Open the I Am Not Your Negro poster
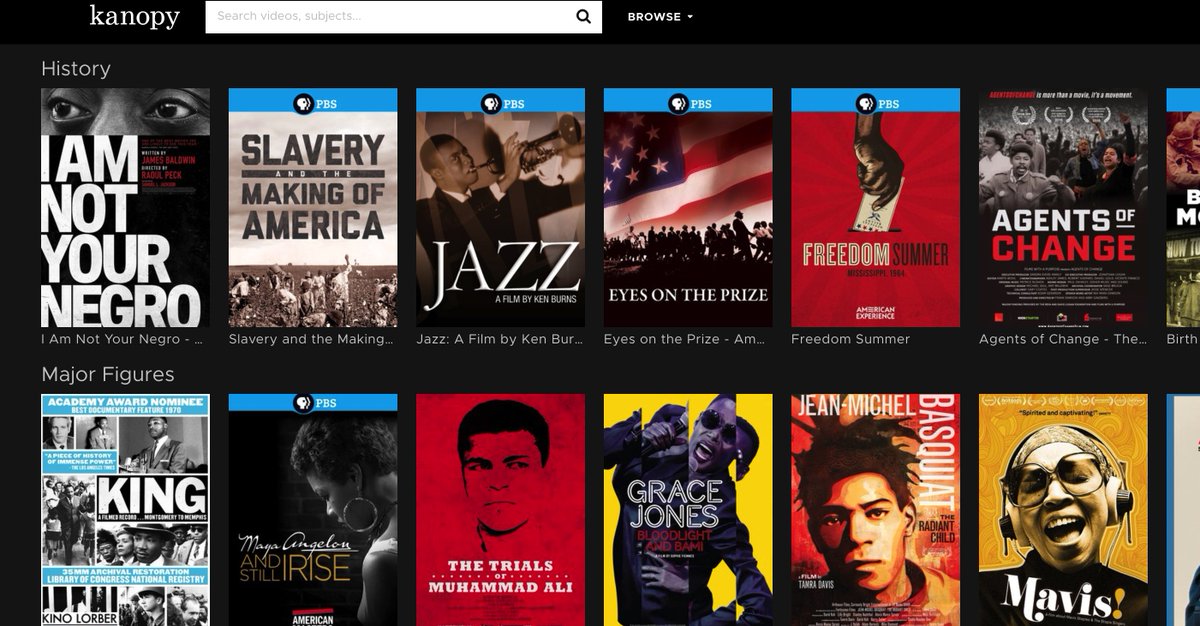 [x=125, y=207]
